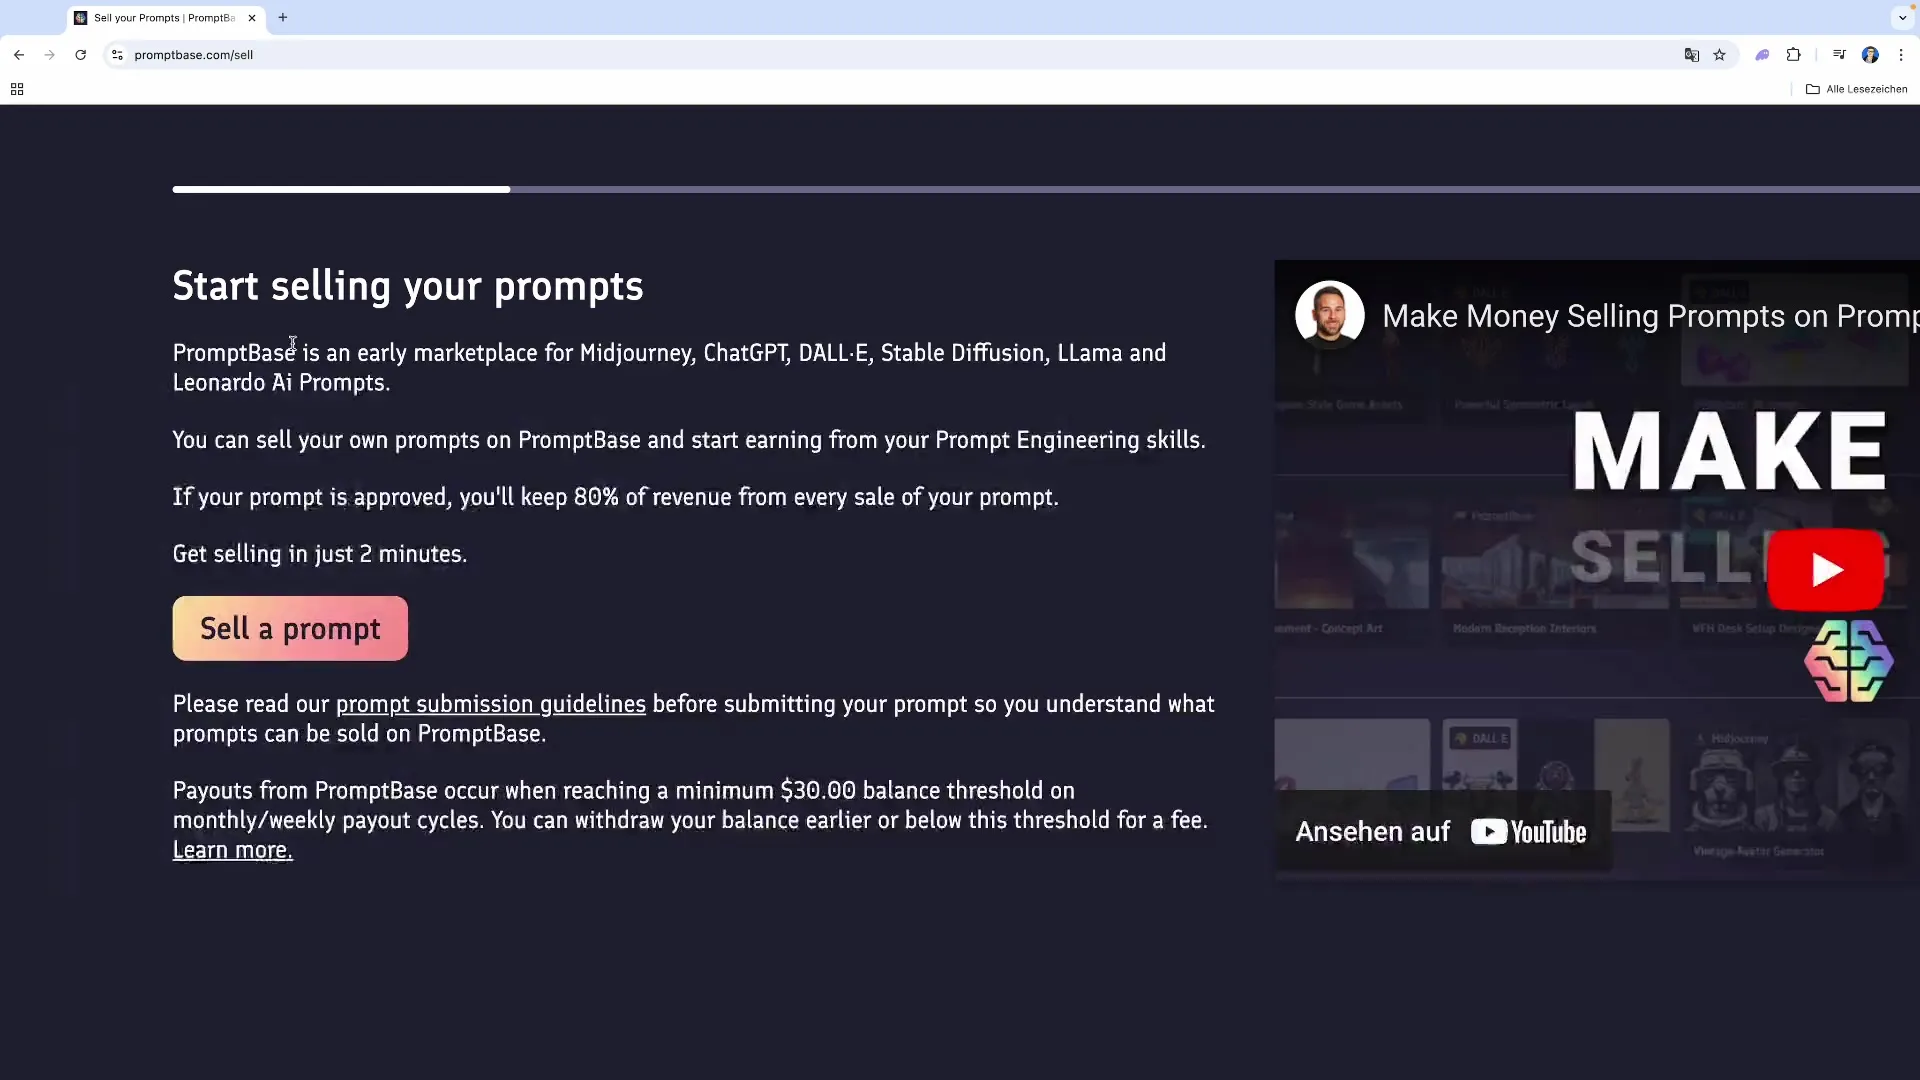
Task: Click the Learn more link
Action: pos(232,850)
